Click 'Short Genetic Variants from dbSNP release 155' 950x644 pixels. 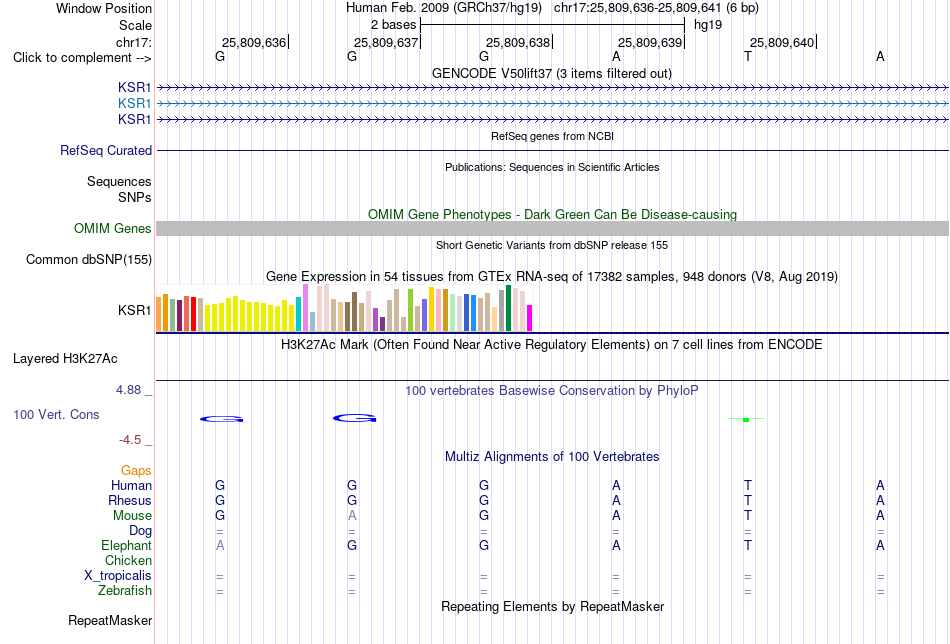click(552, 245)
